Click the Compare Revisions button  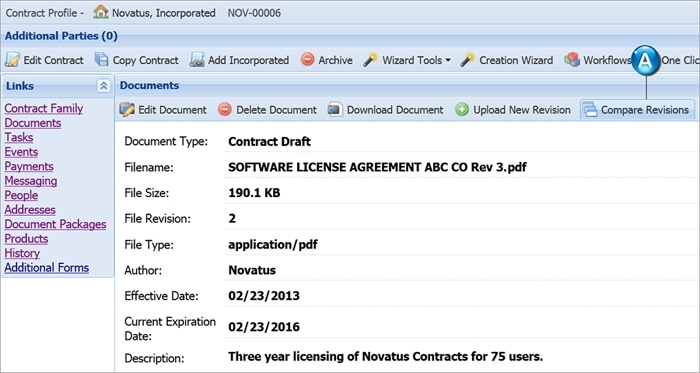[637, 110]
